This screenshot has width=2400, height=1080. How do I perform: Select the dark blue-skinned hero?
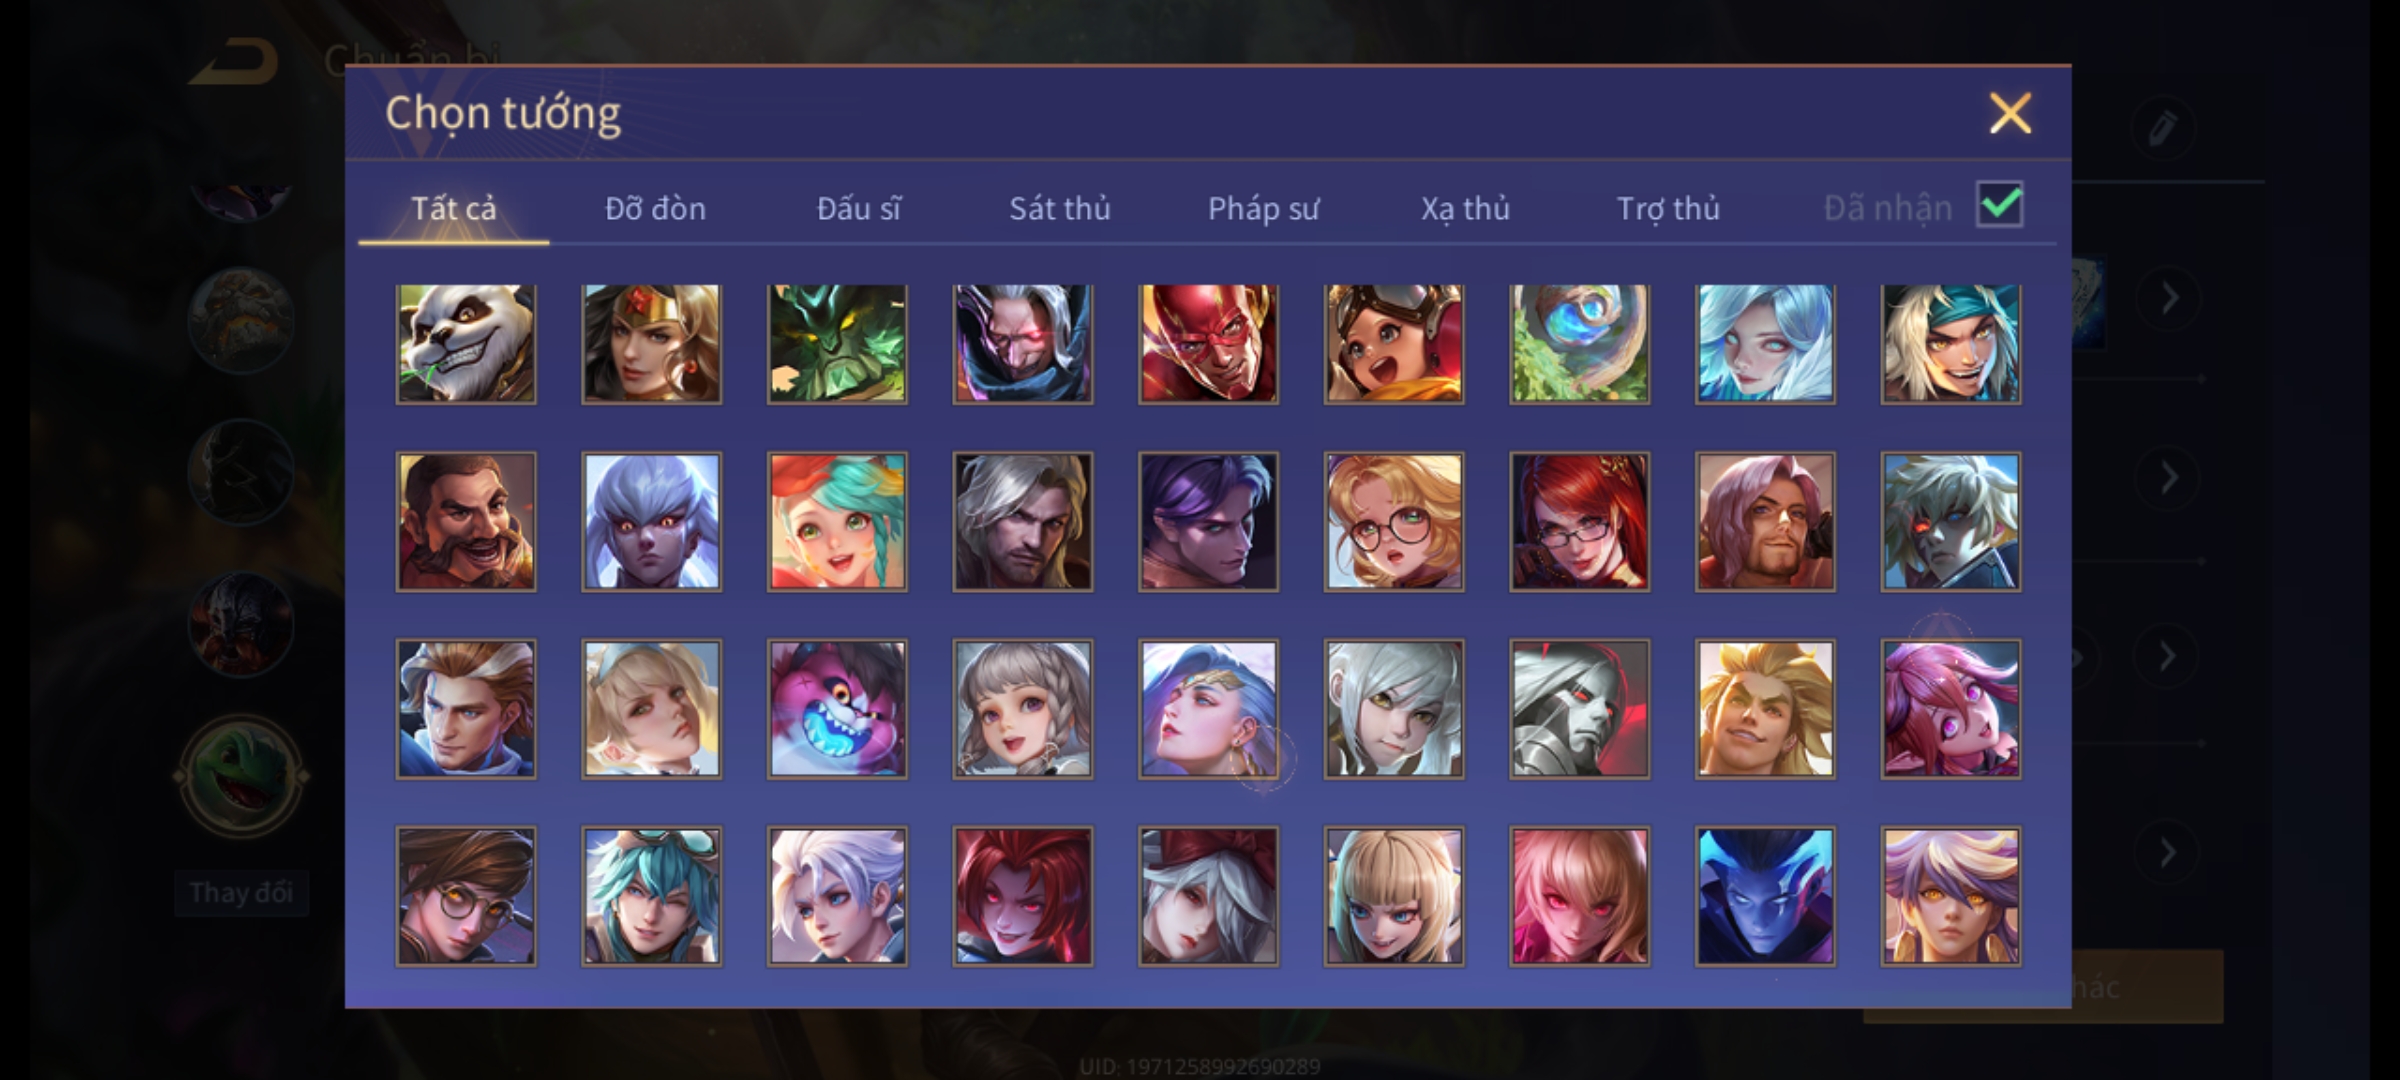tap(1765, 896)
